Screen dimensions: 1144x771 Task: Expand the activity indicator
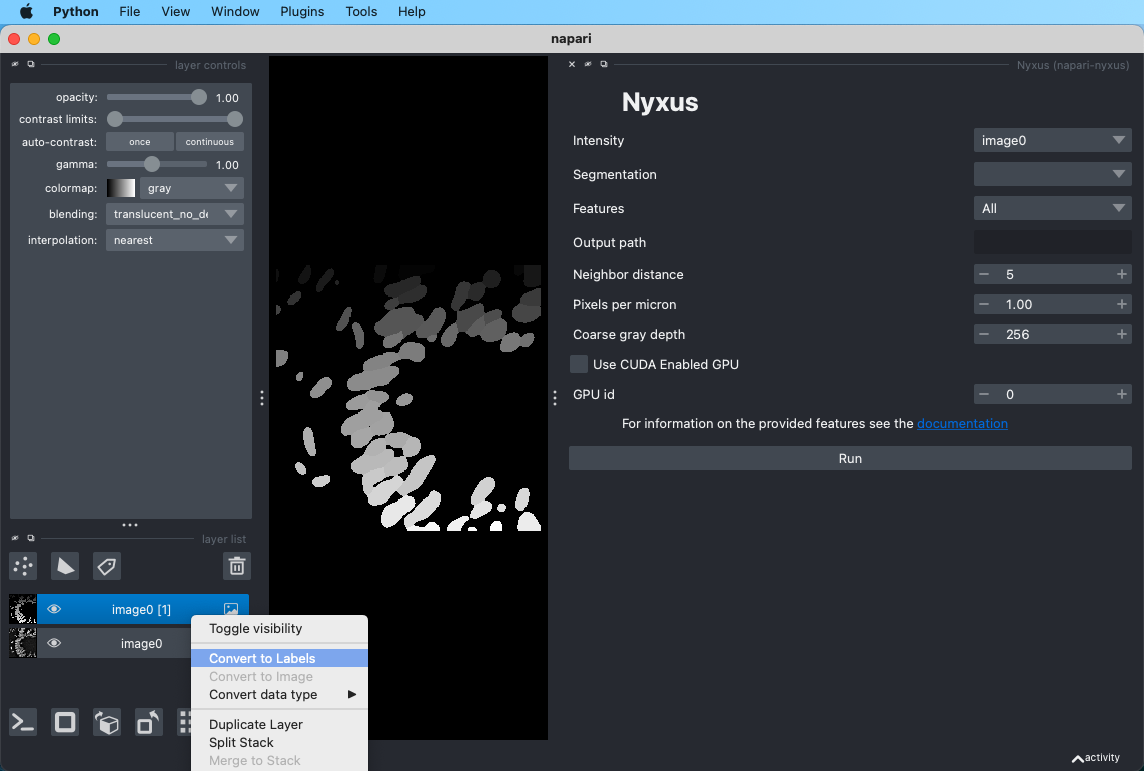[x=1095, y=758]
